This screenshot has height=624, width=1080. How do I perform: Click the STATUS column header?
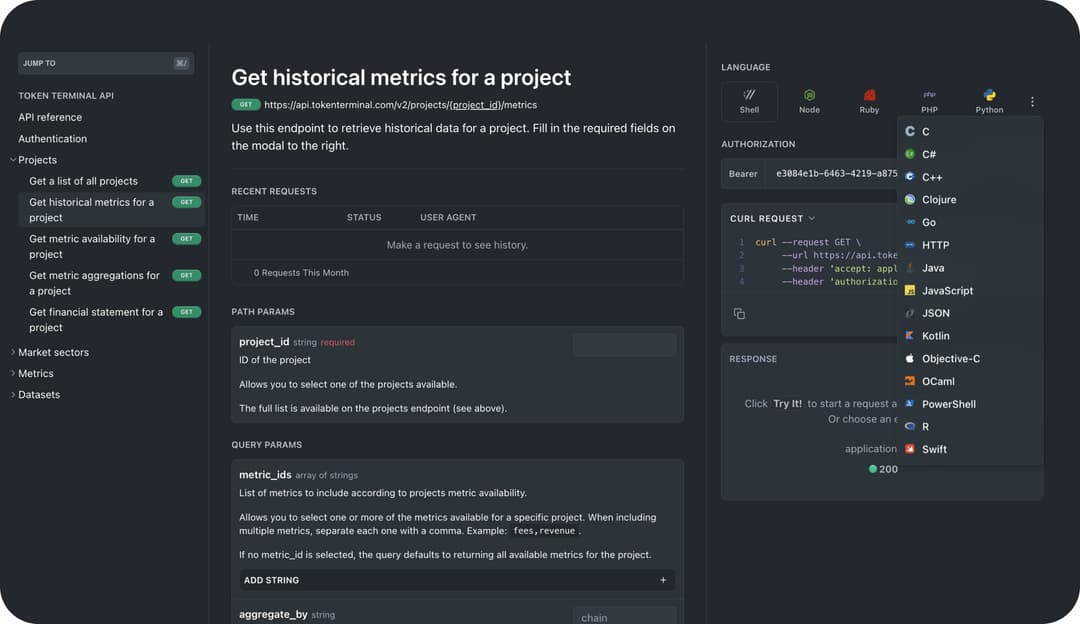[x=364, y=217]
